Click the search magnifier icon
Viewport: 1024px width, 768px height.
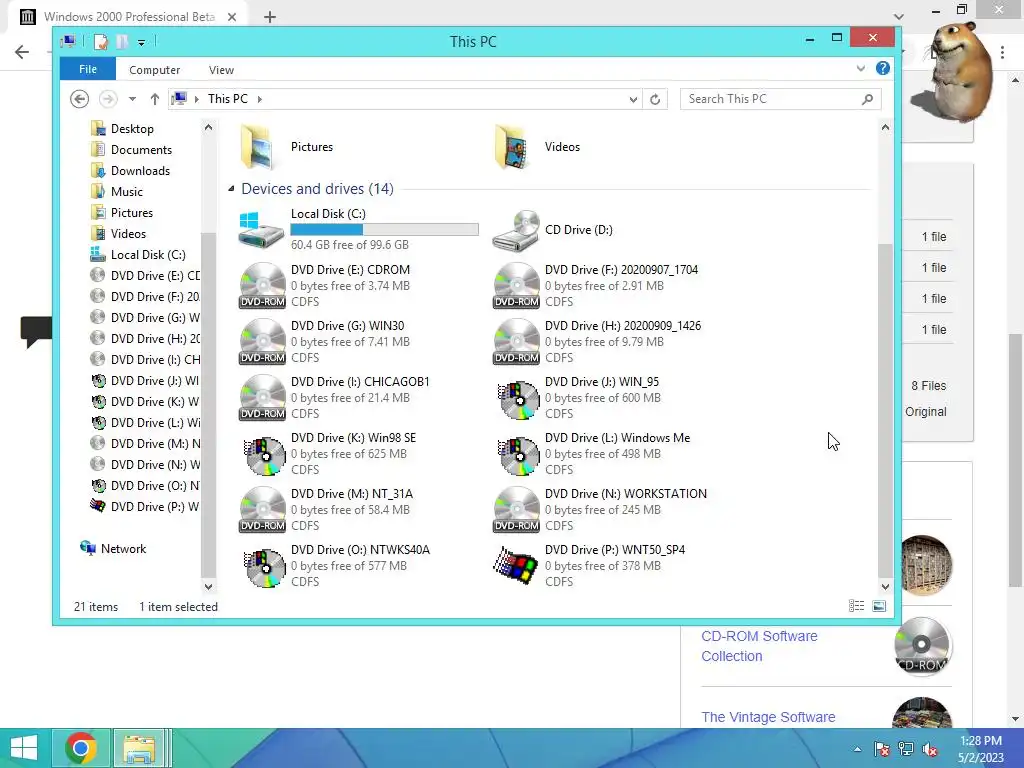(x=867, y=99)
